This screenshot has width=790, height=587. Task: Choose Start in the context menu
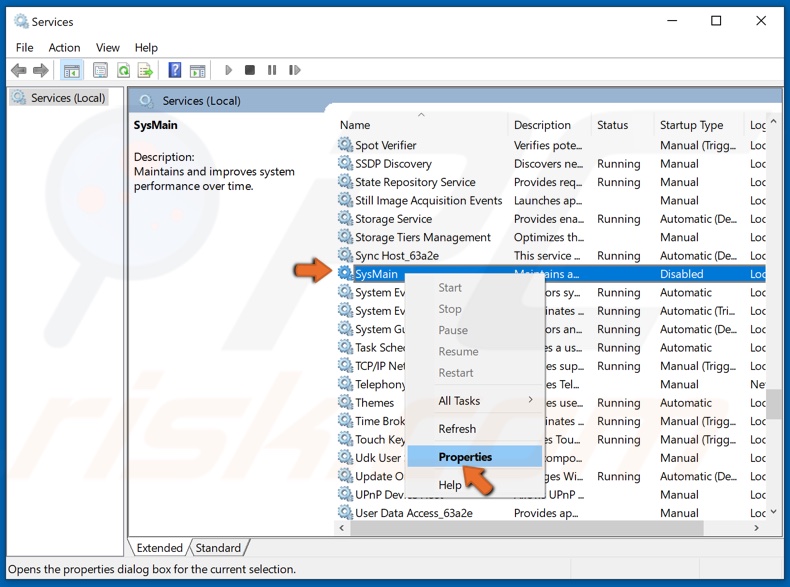[x=475, y=288]
